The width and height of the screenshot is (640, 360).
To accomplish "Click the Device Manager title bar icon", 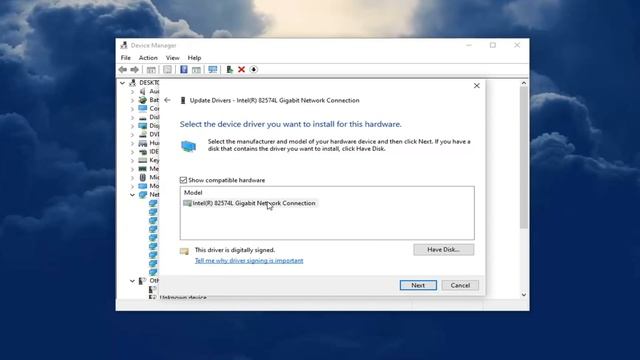I will [124, 45].
